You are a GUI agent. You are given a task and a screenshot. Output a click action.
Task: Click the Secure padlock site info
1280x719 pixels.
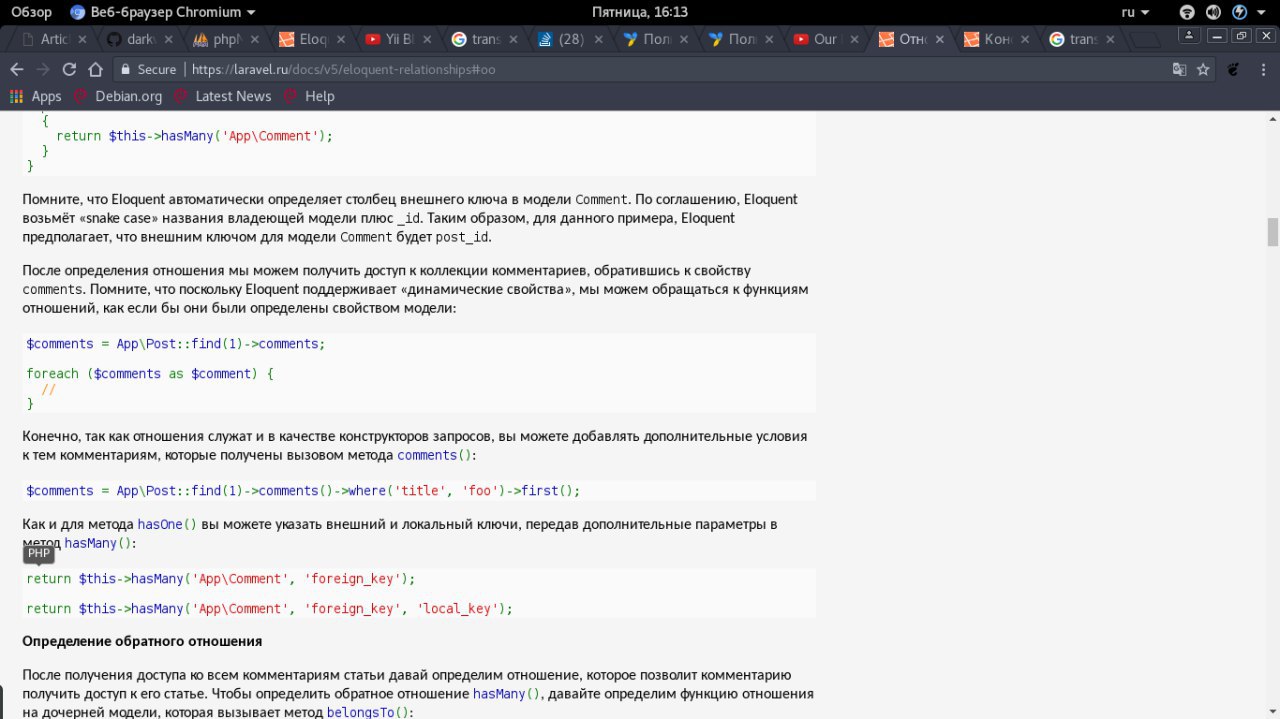[x=148, y=70]
